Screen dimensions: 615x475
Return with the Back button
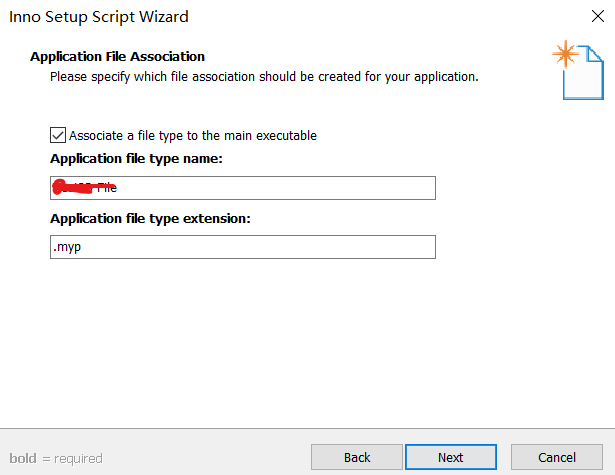(357, 457)
